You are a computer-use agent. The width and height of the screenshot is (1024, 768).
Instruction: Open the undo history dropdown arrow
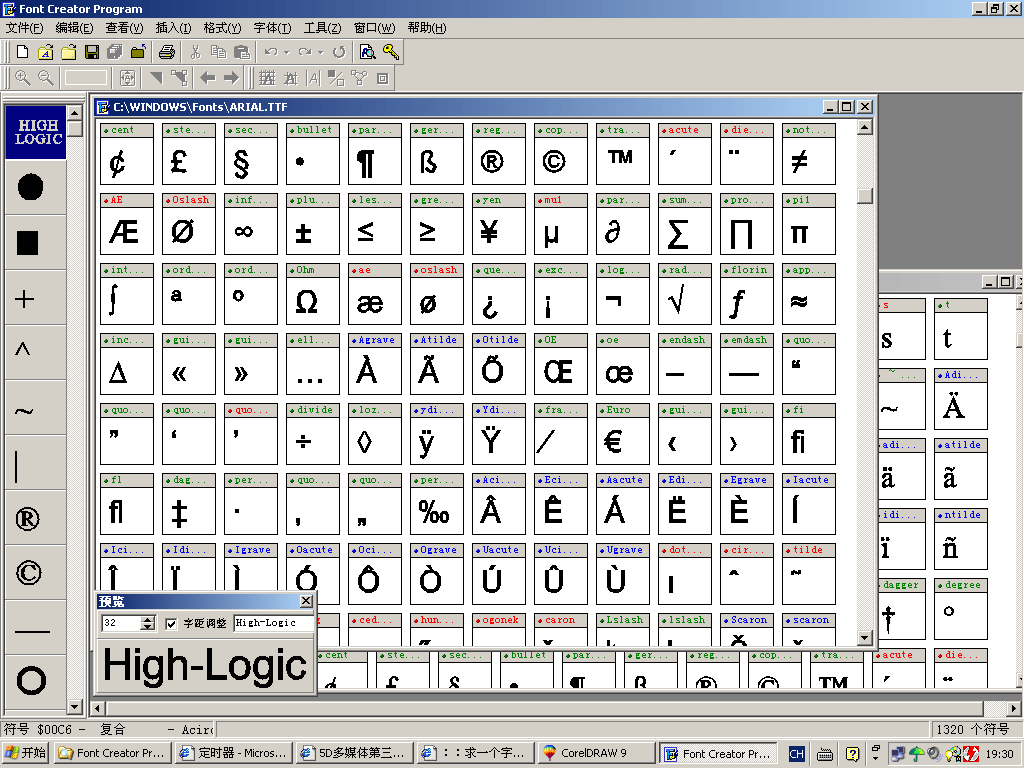pos(286,52)
